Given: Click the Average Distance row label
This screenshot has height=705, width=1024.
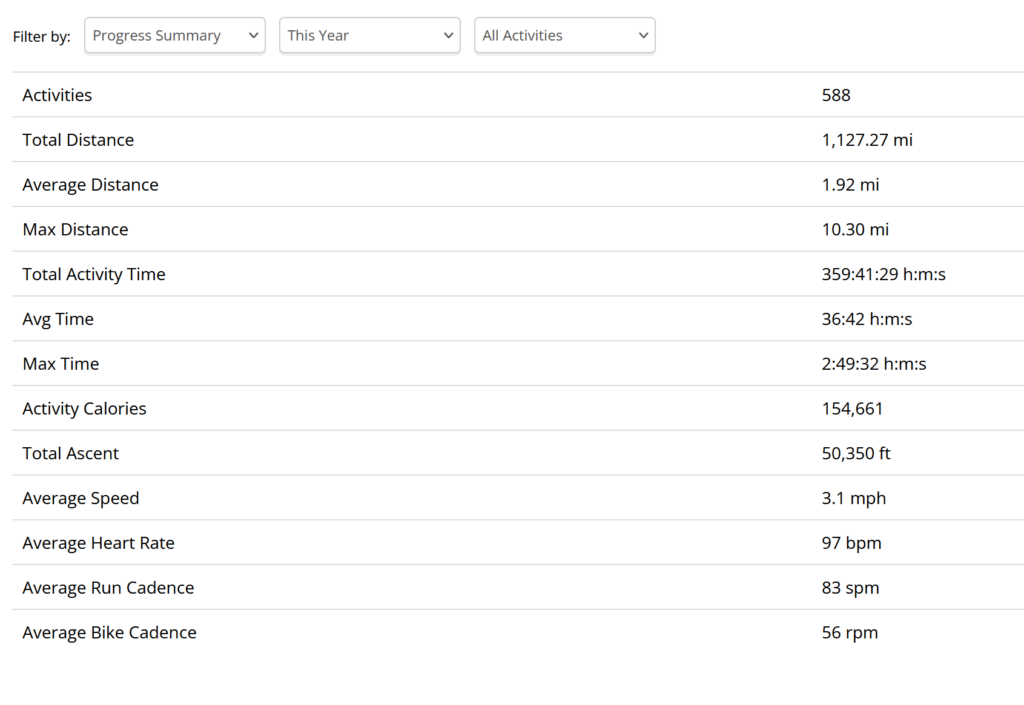Looking at the screenshot, I should 90,185.
